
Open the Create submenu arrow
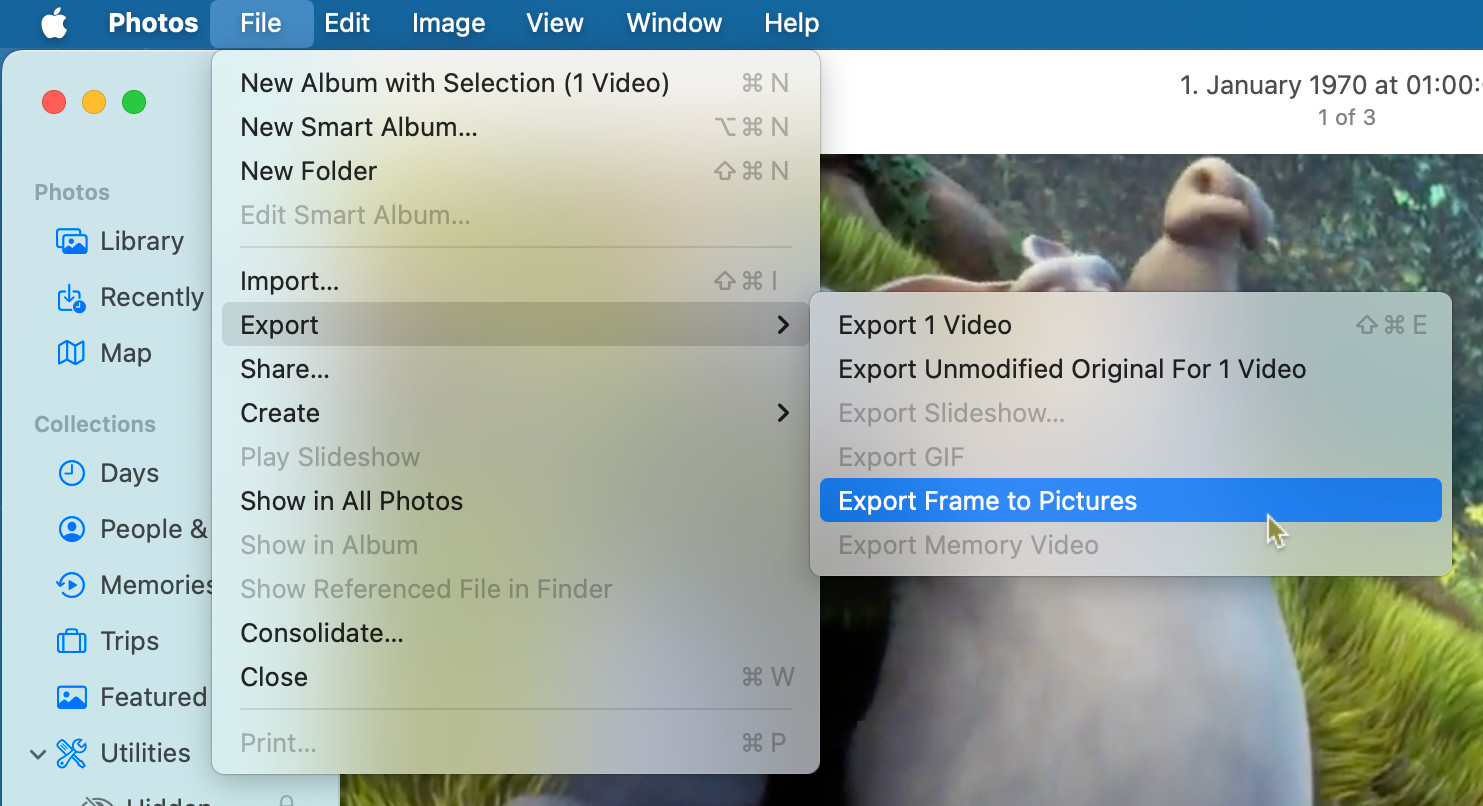pos(783,413)
